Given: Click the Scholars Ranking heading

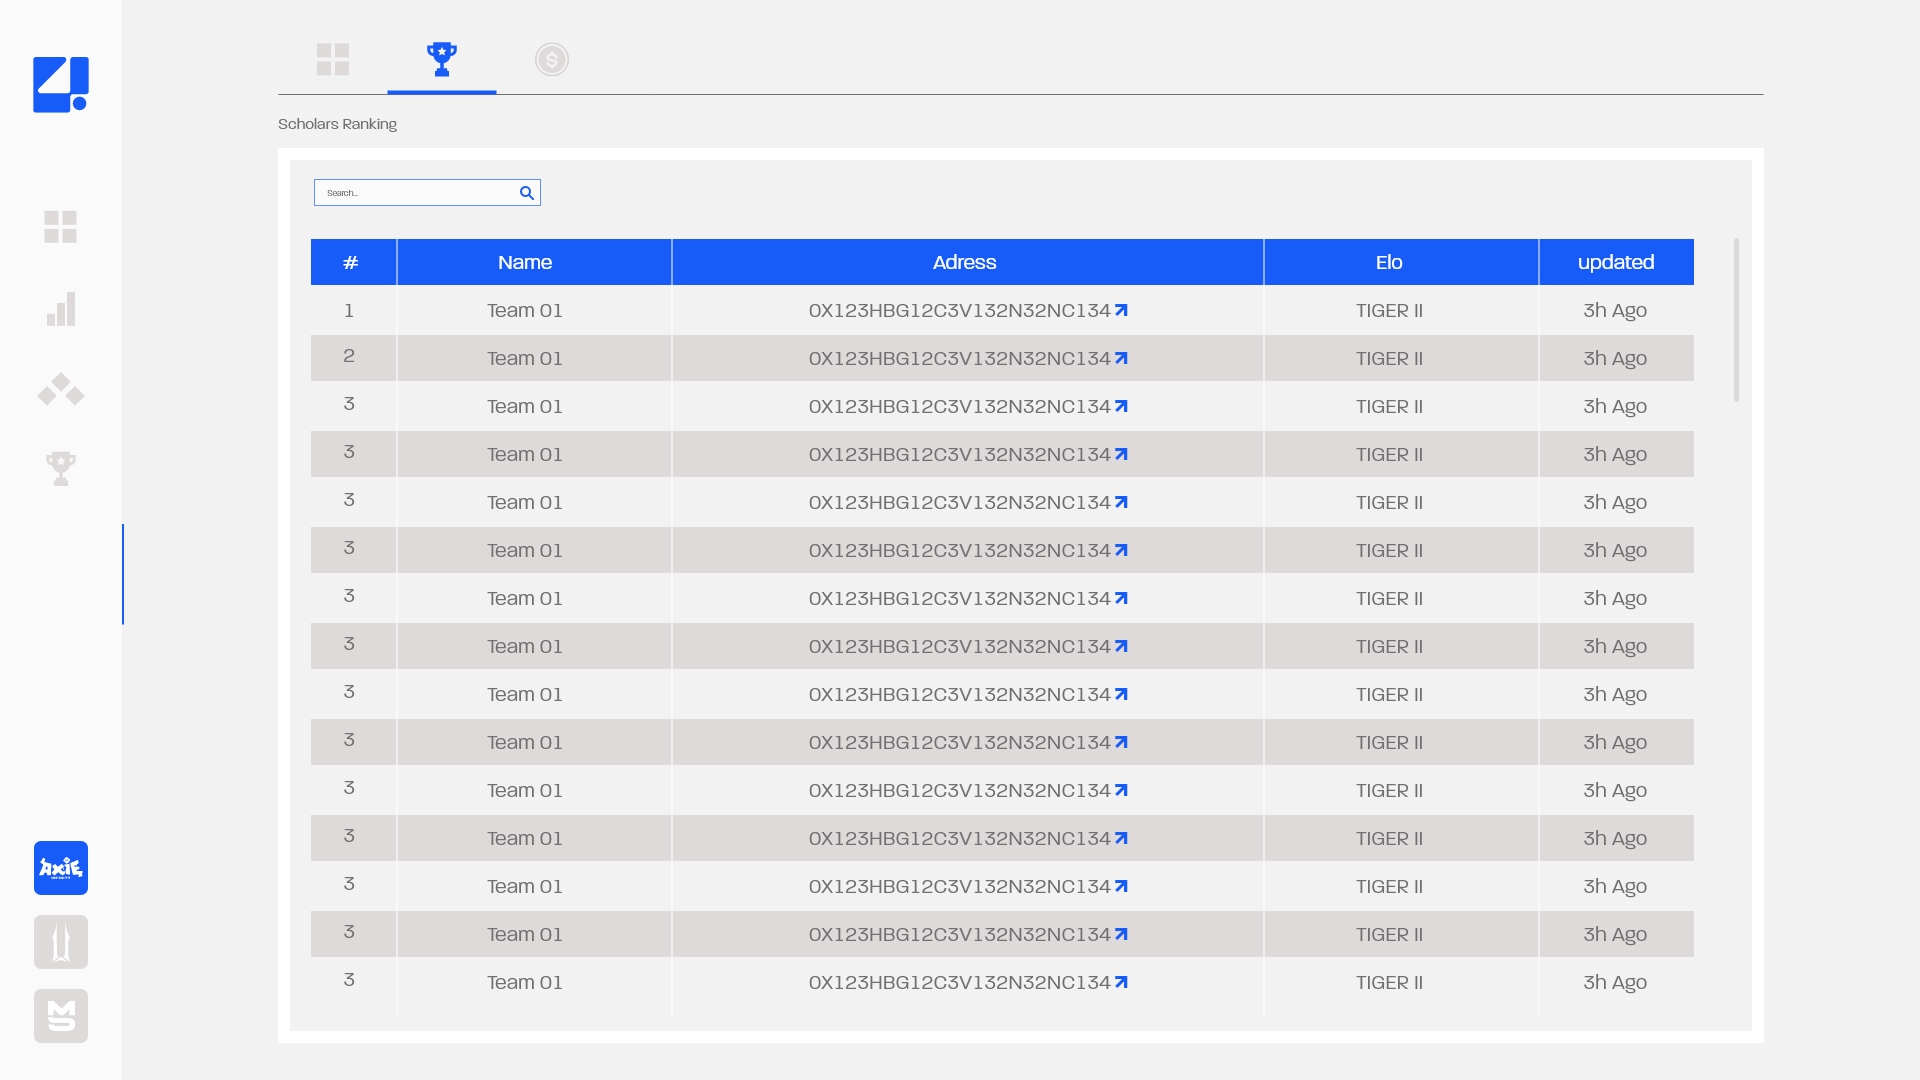Looking at the screenshot, I should (x=337, y=124).
